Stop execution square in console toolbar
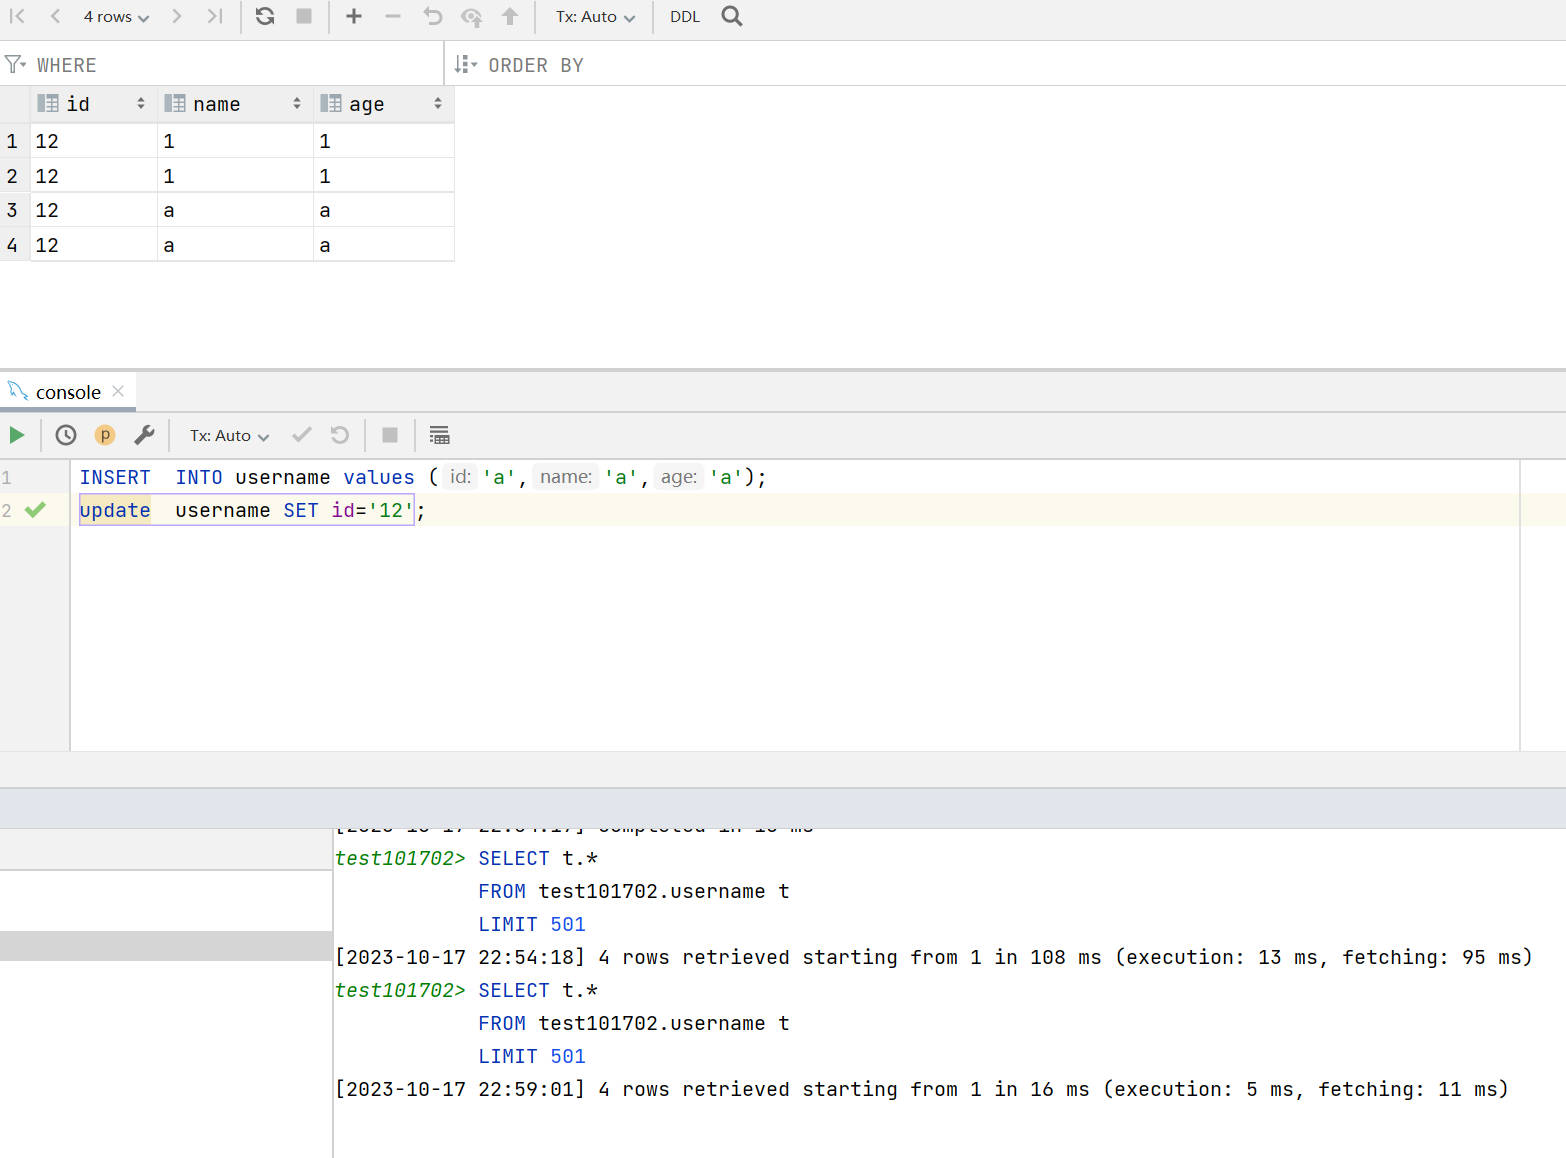Viewport: 1566px width, 1158px height. (390, 435)
